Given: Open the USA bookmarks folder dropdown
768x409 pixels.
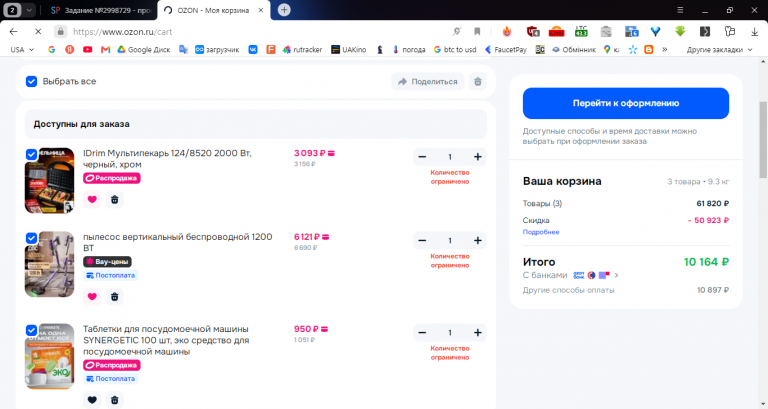Looking at the screenshot, I should [x=22, y=49].
